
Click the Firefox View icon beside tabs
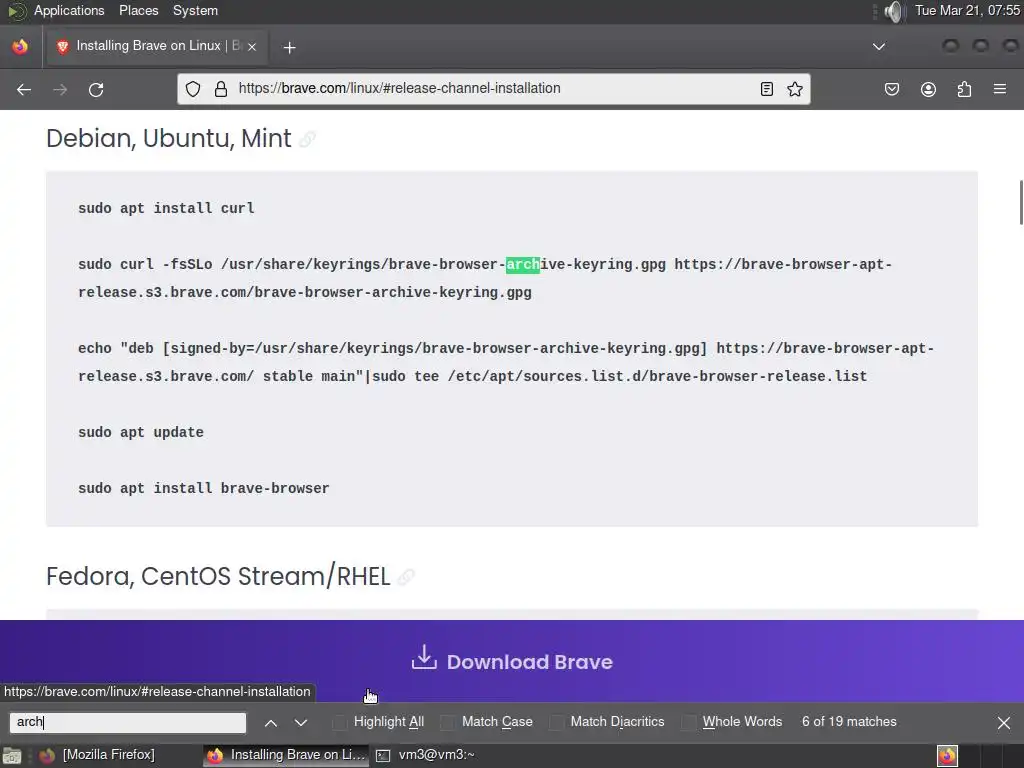coord(20,46)
